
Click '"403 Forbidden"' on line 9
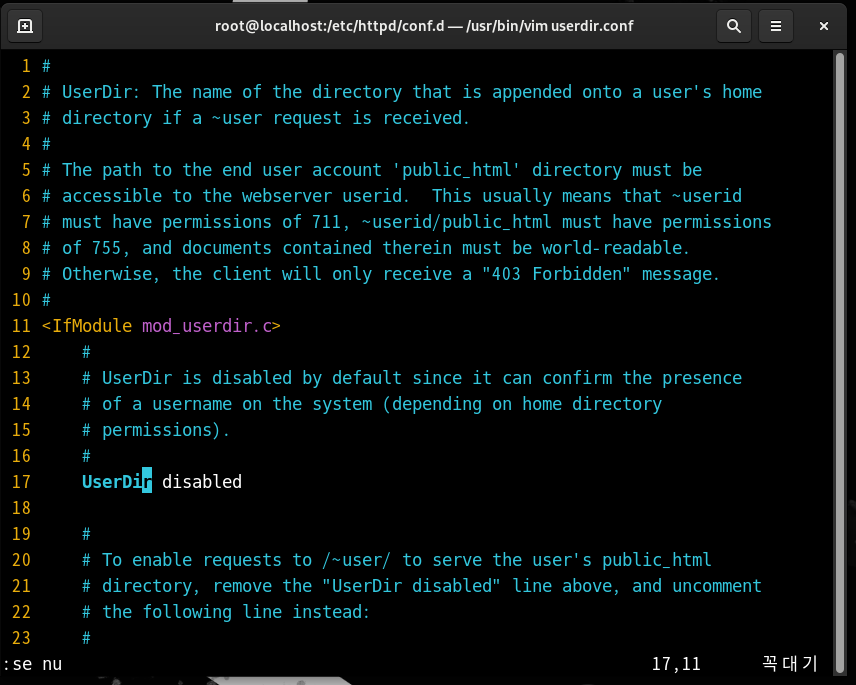pyautogui.click(x=557, y=273)
